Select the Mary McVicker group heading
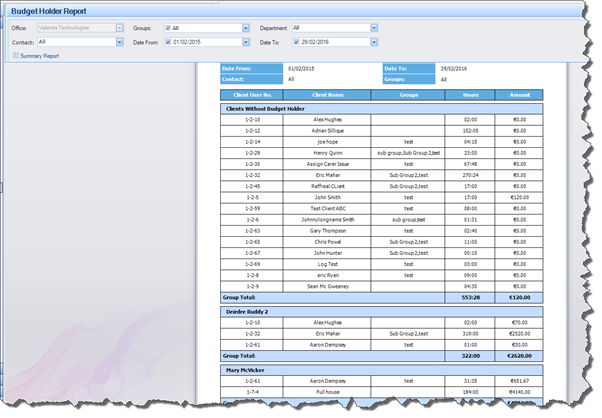The height and width of the screenshot is (418, 602). click(382, 370)
